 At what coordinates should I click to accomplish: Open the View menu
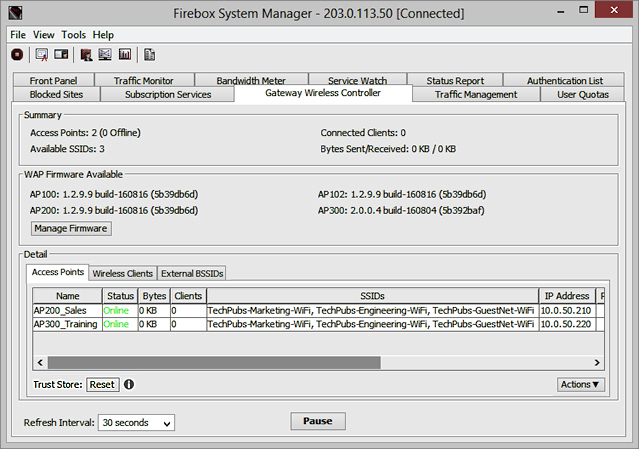(44, 34)
